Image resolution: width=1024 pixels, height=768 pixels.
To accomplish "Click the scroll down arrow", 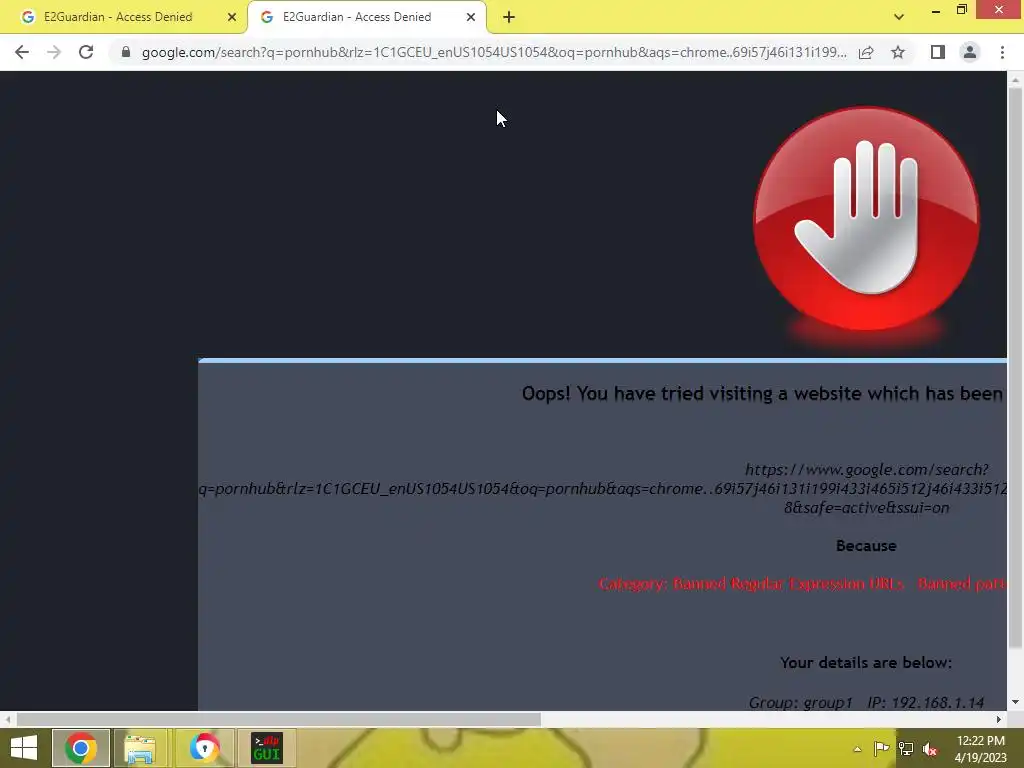I will coord(1015,702).
